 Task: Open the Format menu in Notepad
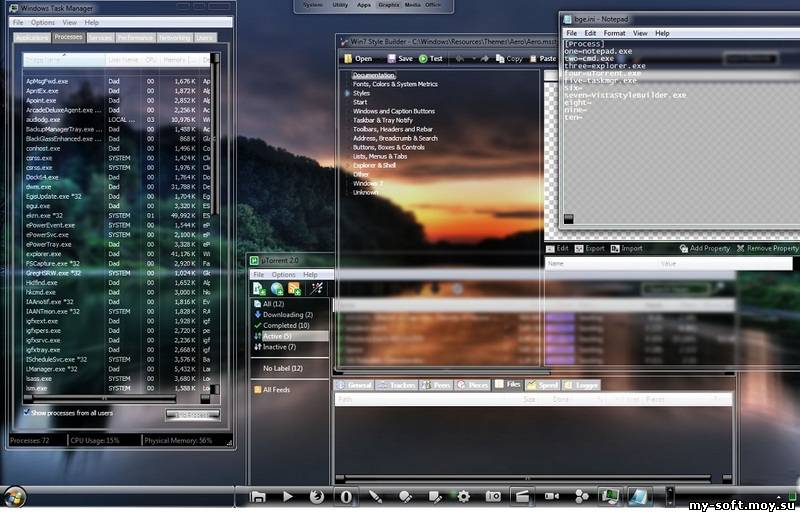tap(614, 33)
